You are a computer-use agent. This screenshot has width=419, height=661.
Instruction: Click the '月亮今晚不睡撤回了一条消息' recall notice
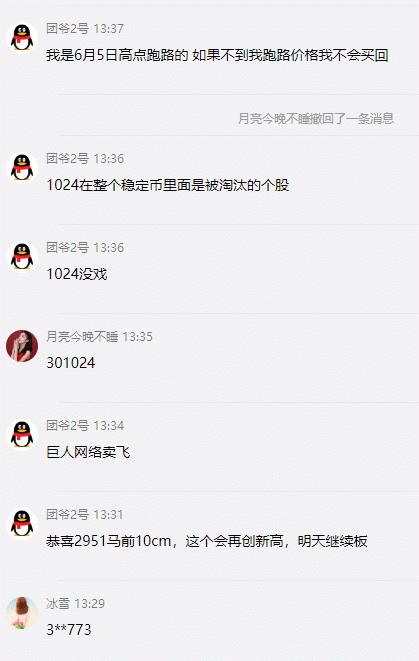(316, 118)
